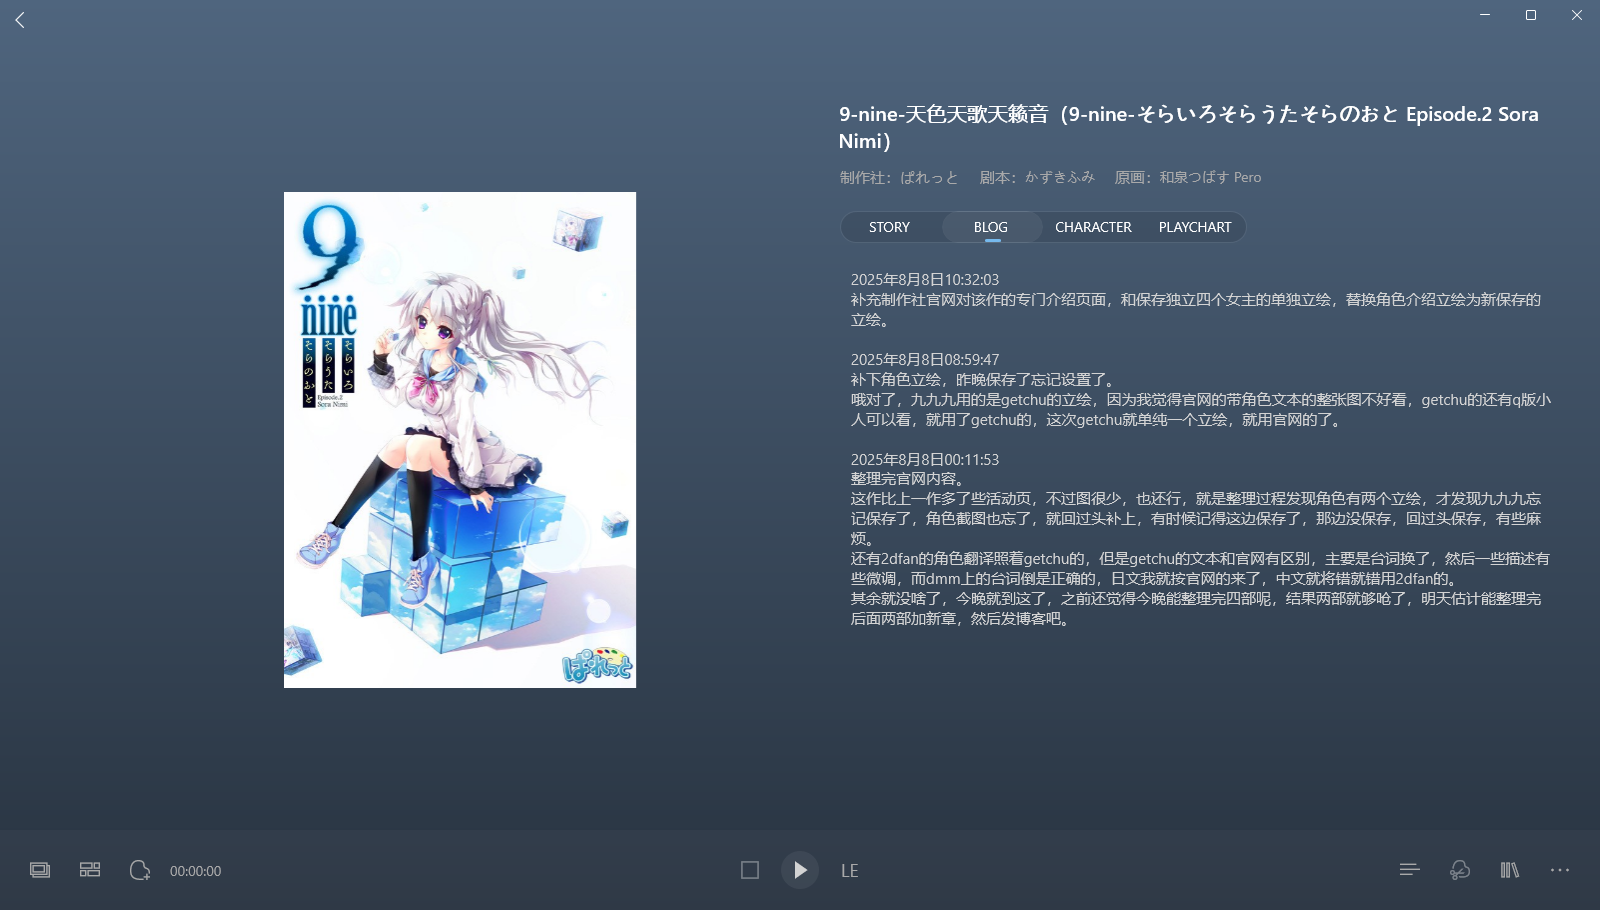1600x910 pixels.
Task: Click the 制作社: ぱれっと credit
Action: tap(899, 177)
